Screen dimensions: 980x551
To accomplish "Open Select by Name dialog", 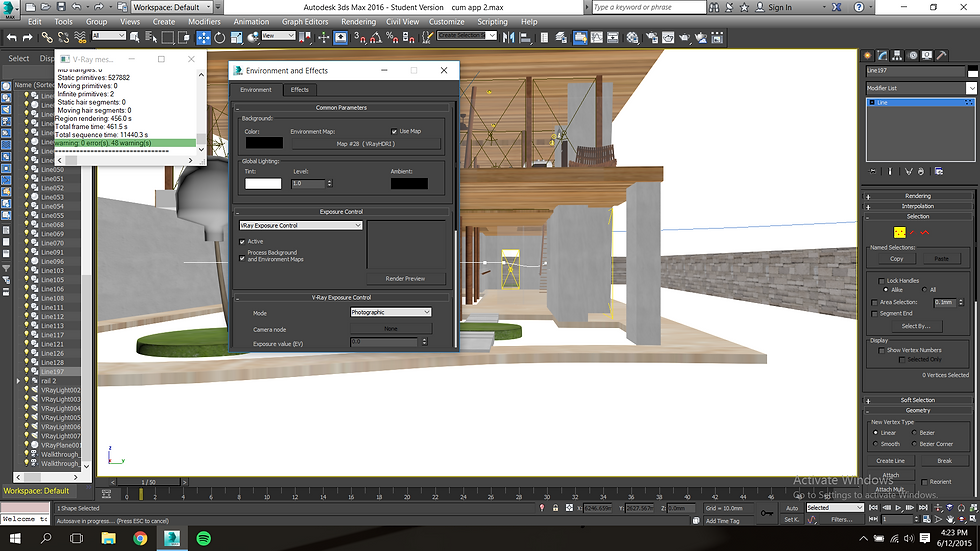I will pos(151,37).
